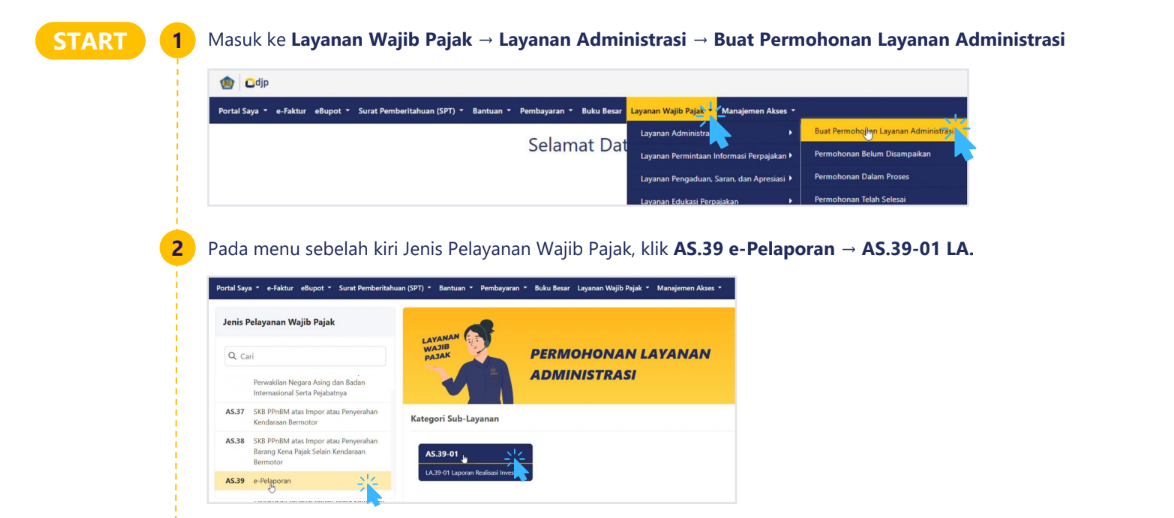Select AS.37 SKB PPnBM Kendaraan Bermotor row
The image size is (1174, 518).
305,417
